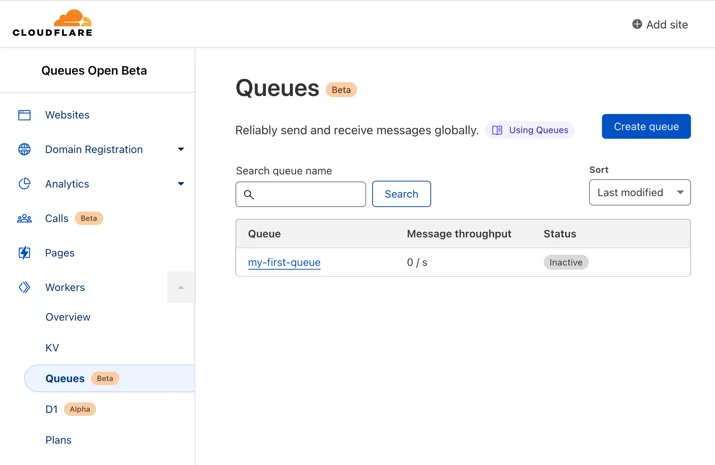Open the D1 submenu item
The width and height of the screenshot is (715, 465).
click(52, 409)
